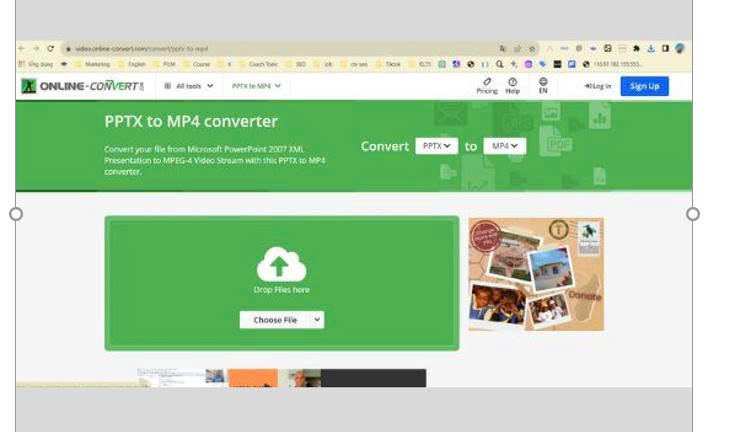
Task: Click the PPTX to MP4 converter heading
Action: click(191, 121)
